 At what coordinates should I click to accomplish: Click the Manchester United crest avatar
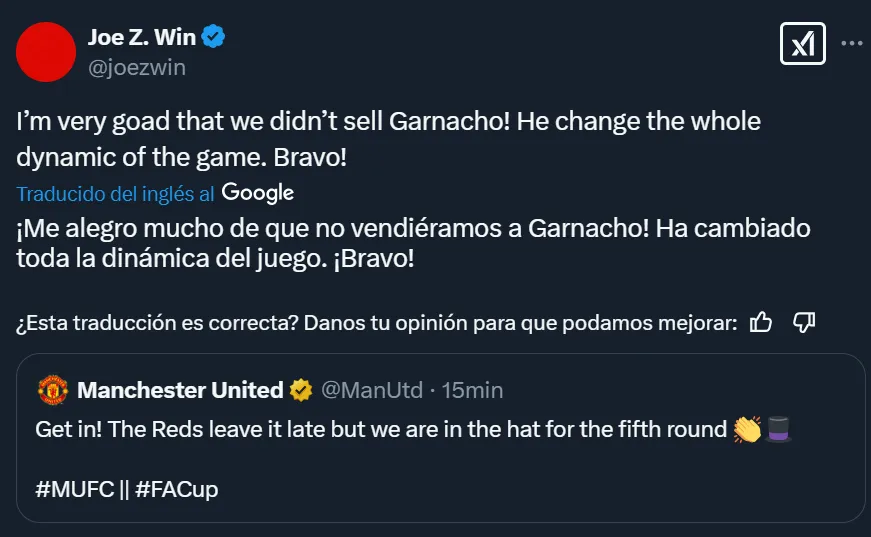[52, 390]
